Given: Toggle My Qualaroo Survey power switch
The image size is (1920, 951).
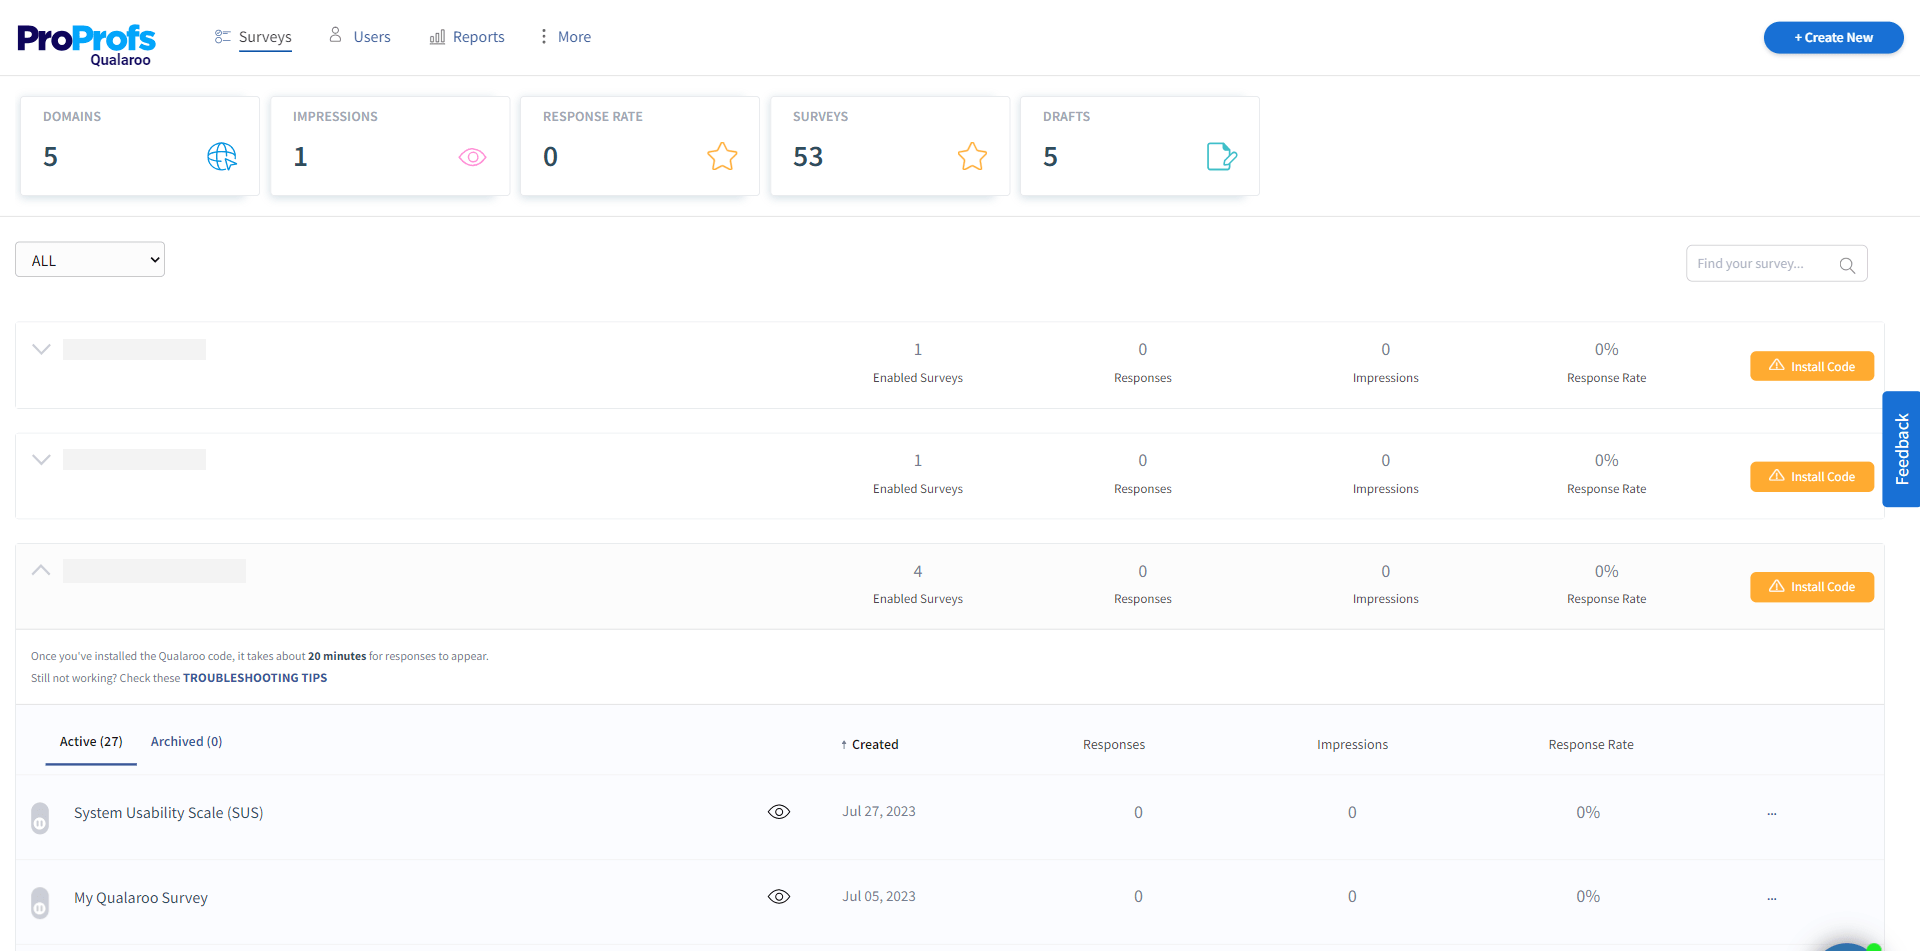Looking at the screenshot, I should point(40,903).
